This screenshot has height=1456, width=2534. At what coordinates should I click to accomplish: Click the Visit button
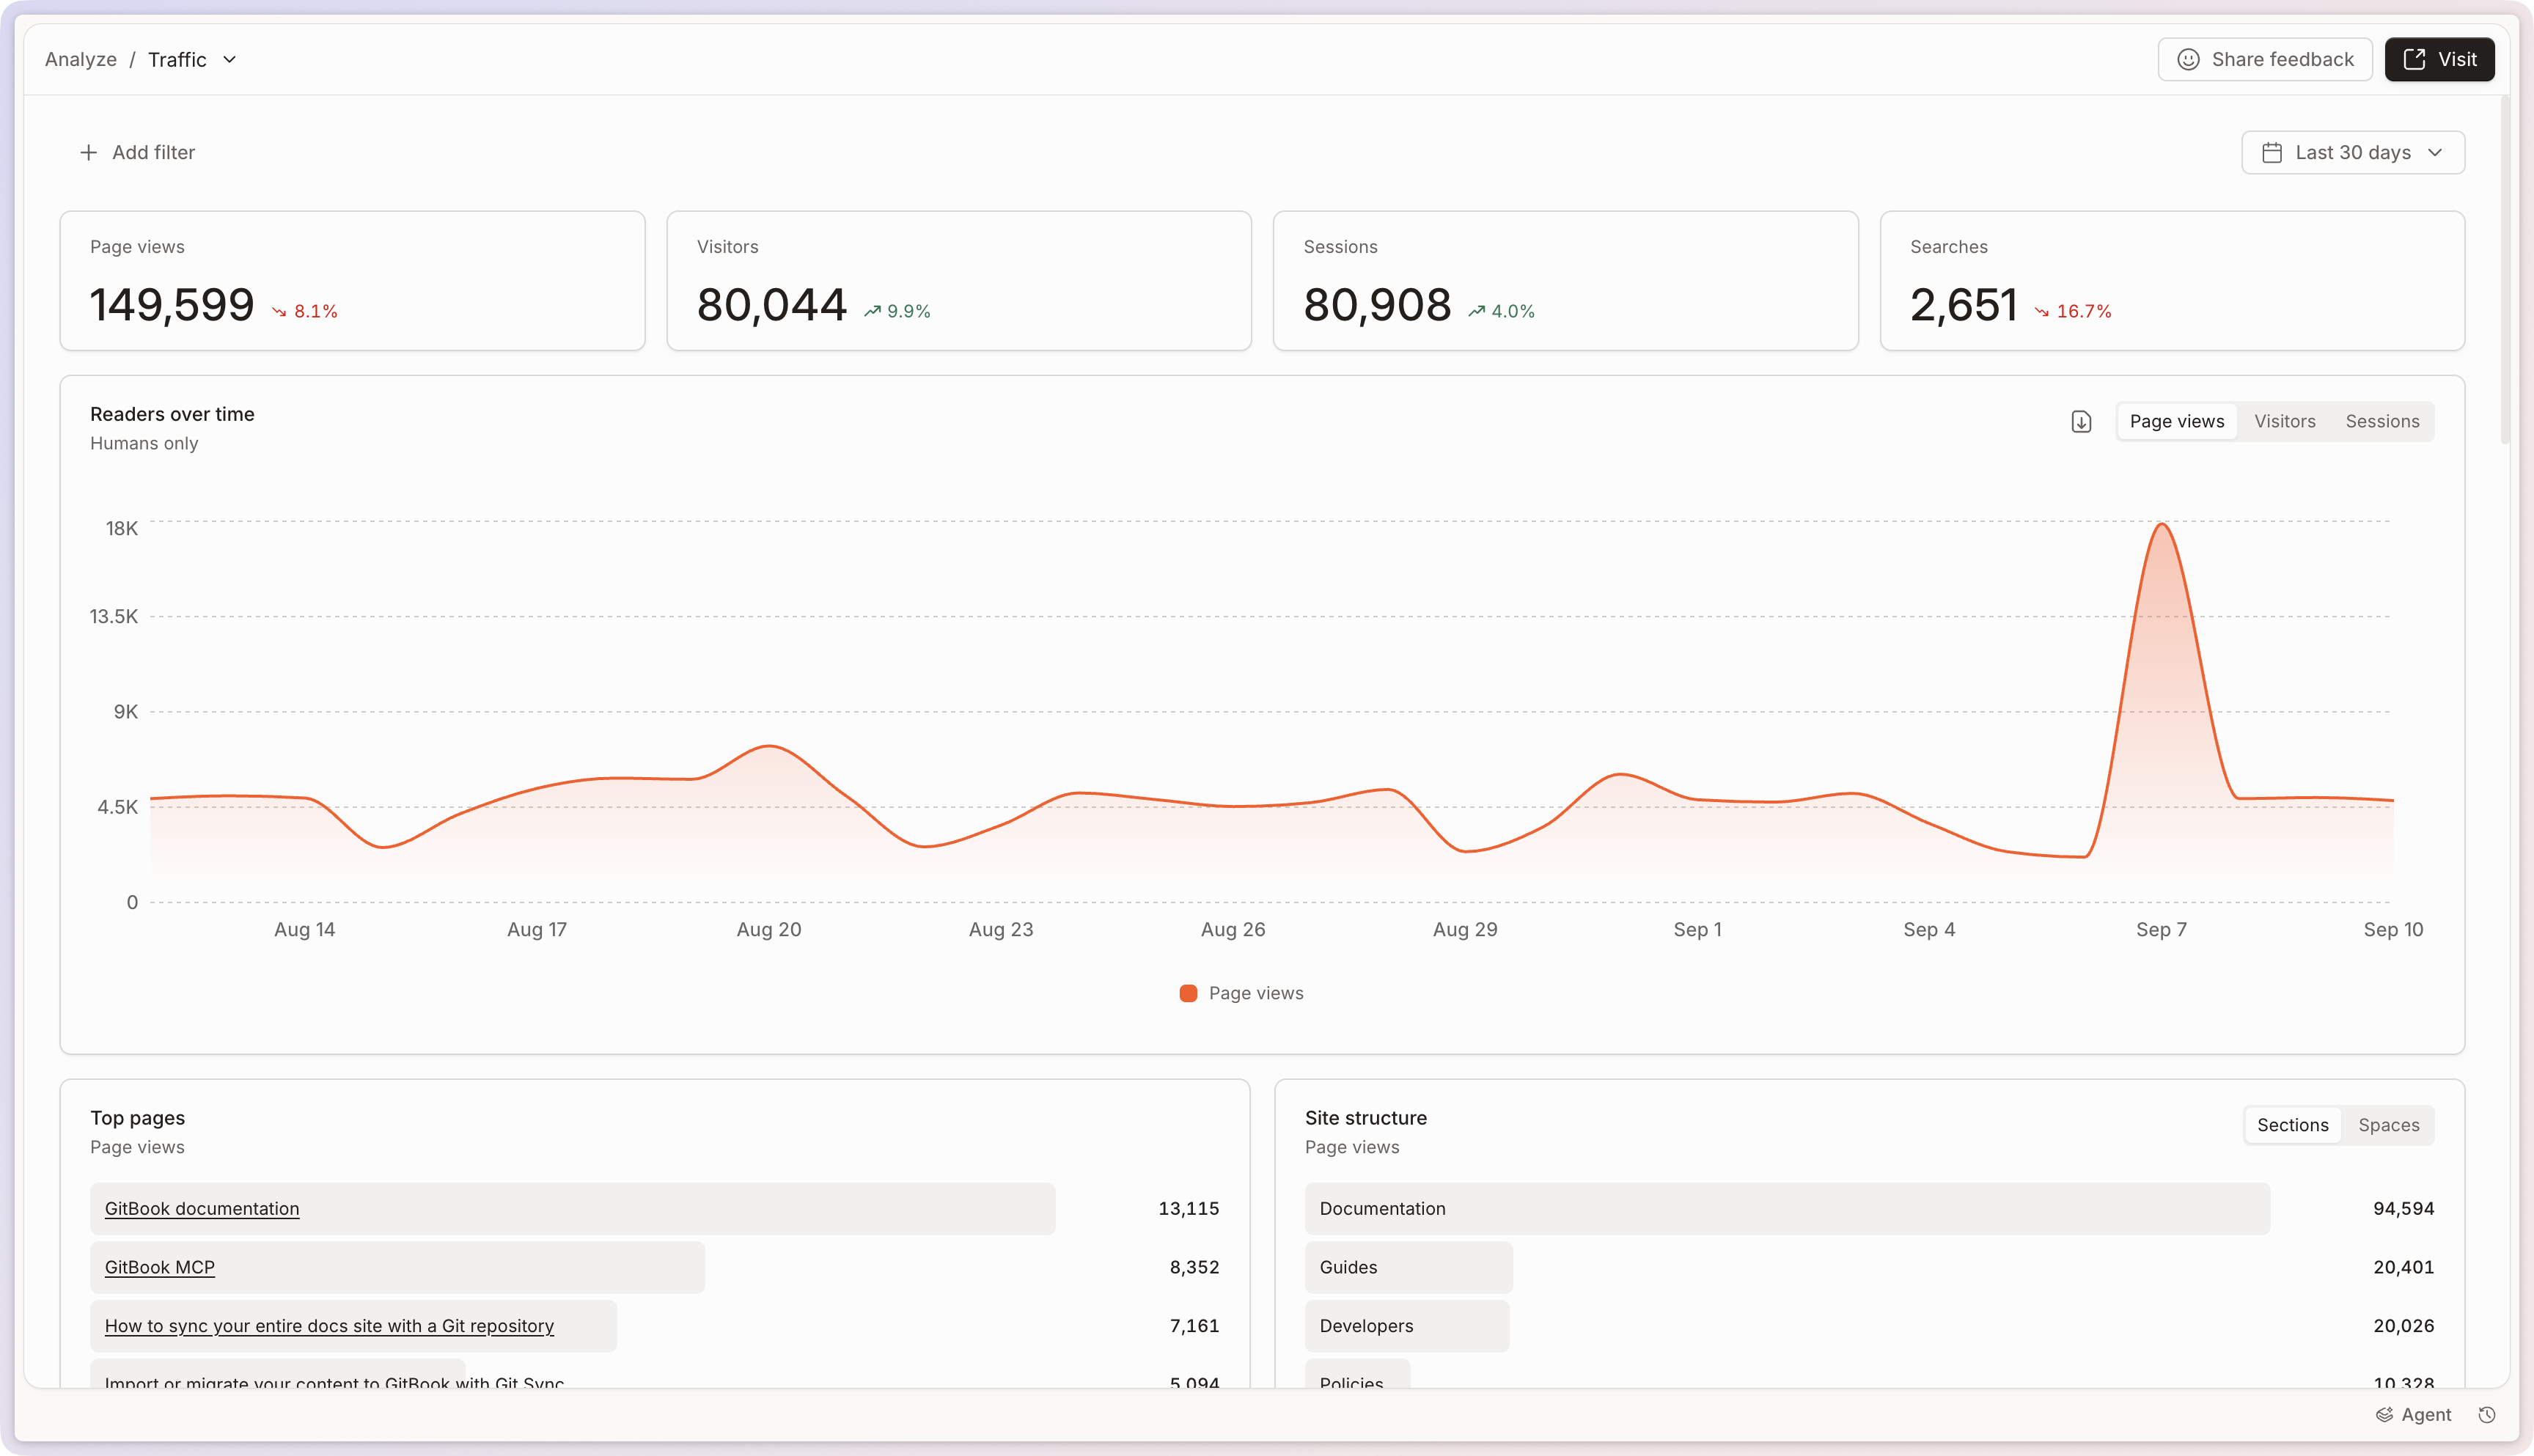pyautogui.click(x=2439, y=59)
